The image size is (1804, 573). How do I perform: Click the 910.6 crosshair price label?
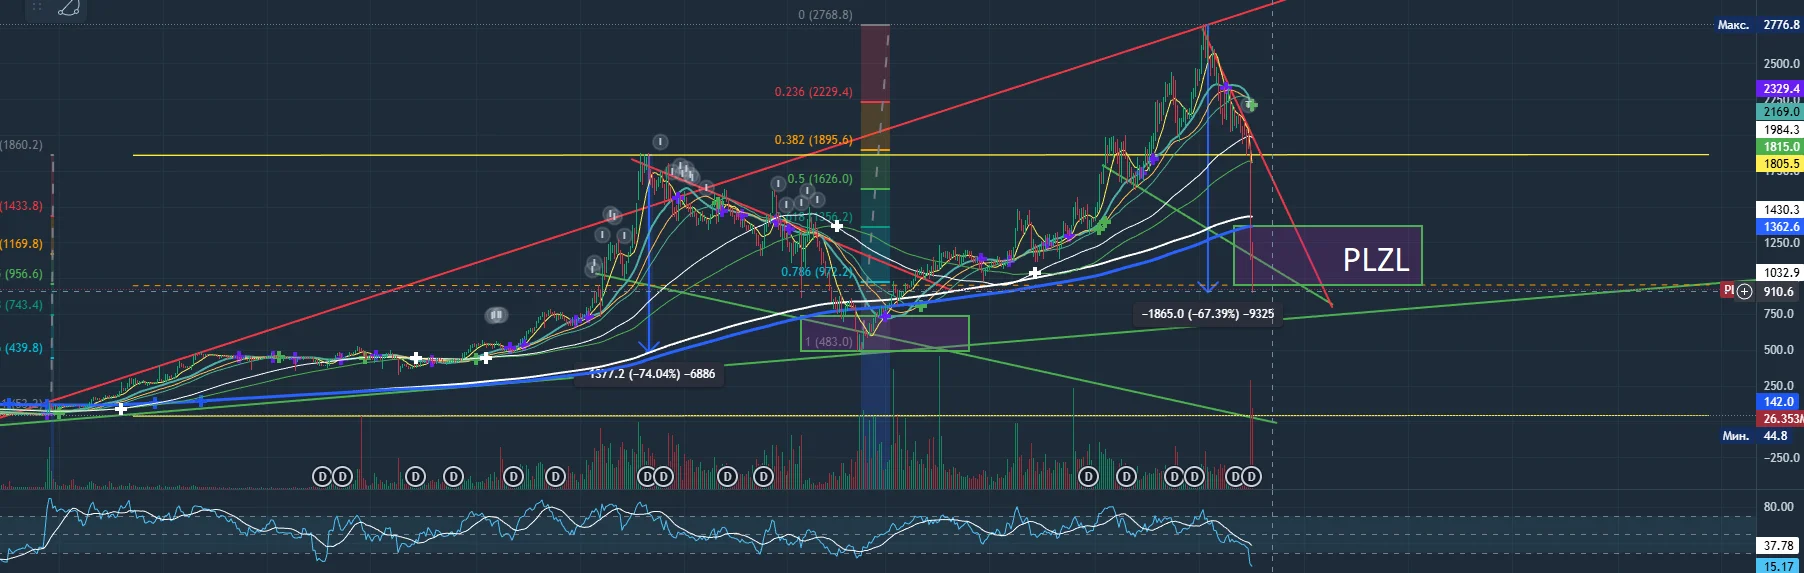point(1779,292)
